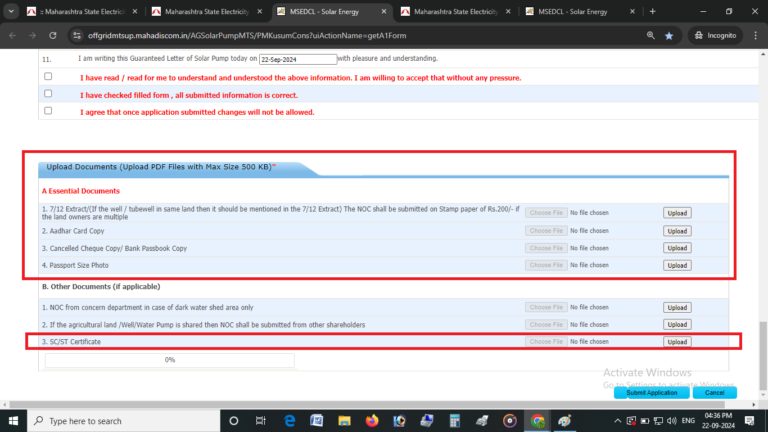Tick 'I have checked filled form' checkbox
Image resolution: width=768 pixels, height=432 pixels.
point(47,93)
